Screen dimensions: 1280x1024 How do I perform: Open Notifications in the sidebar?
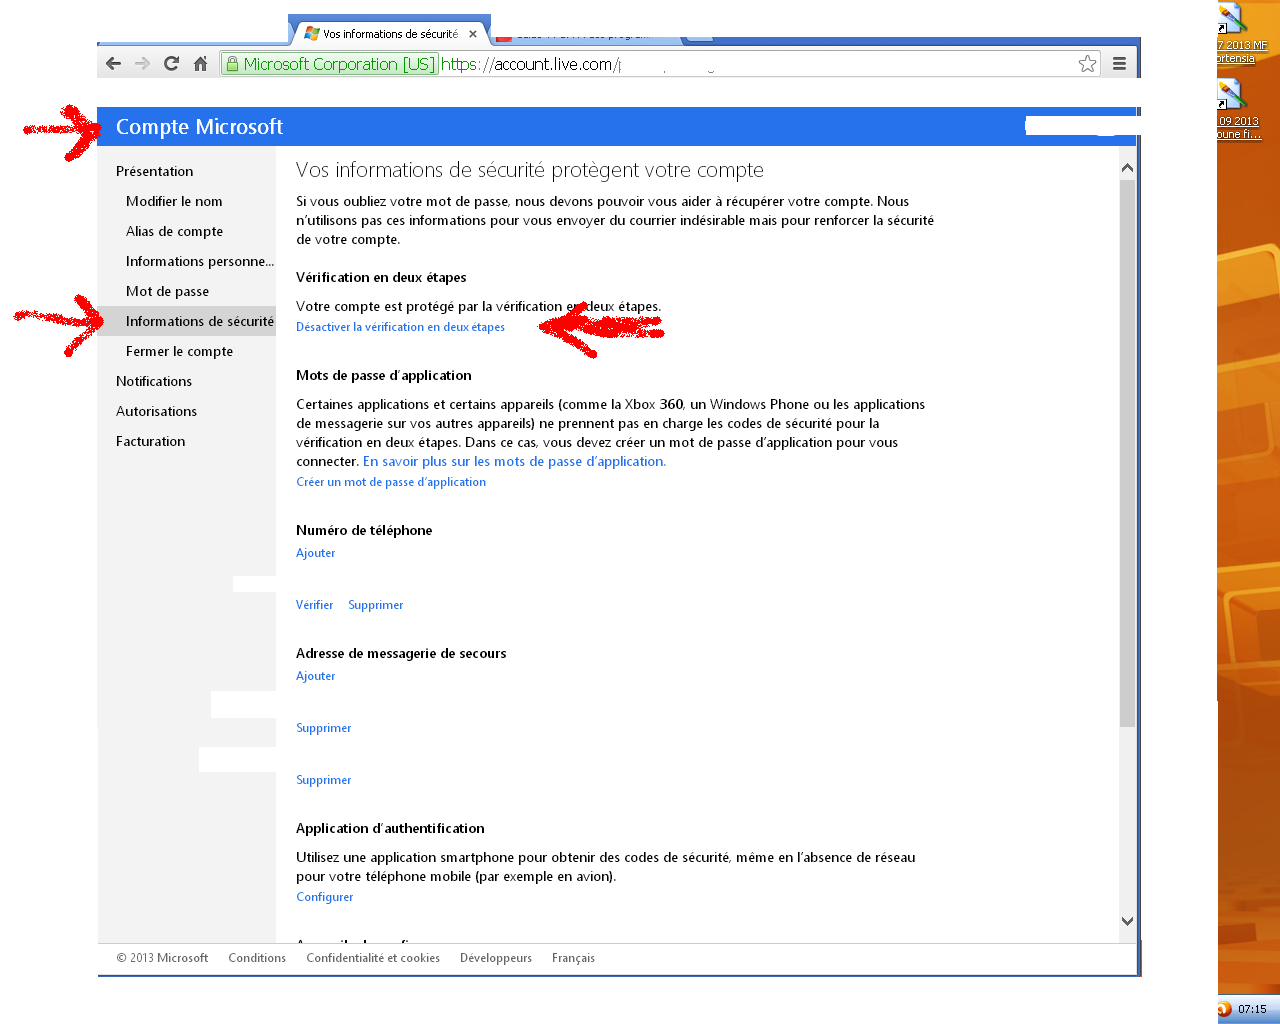tap(153, 381)
